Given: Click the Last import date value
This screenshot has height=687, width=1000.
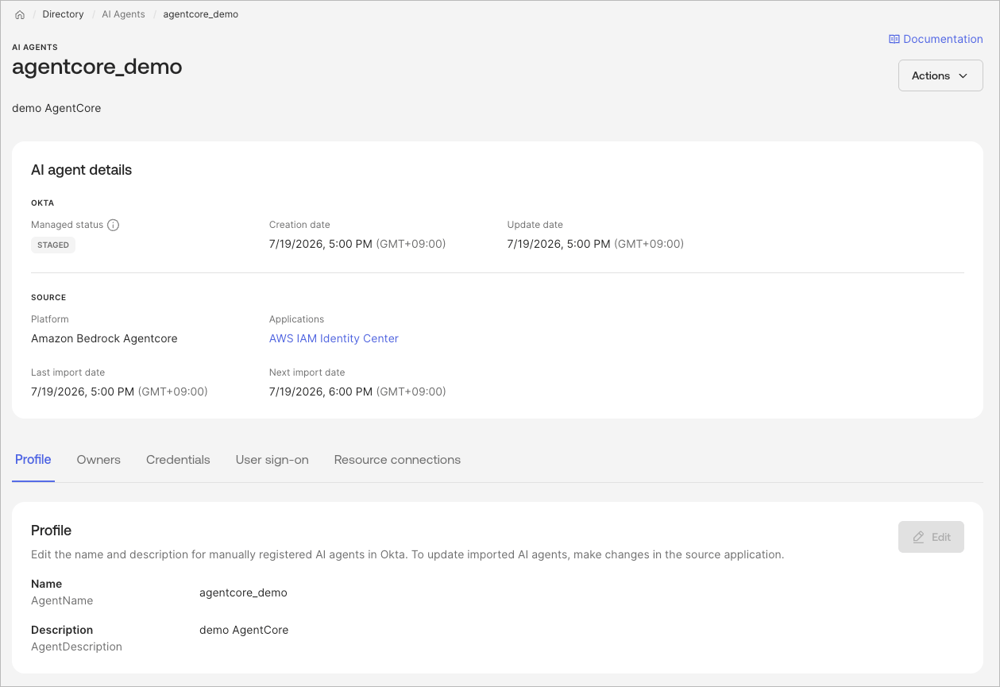Looking at the screenshot, I should tap(119, 392).
